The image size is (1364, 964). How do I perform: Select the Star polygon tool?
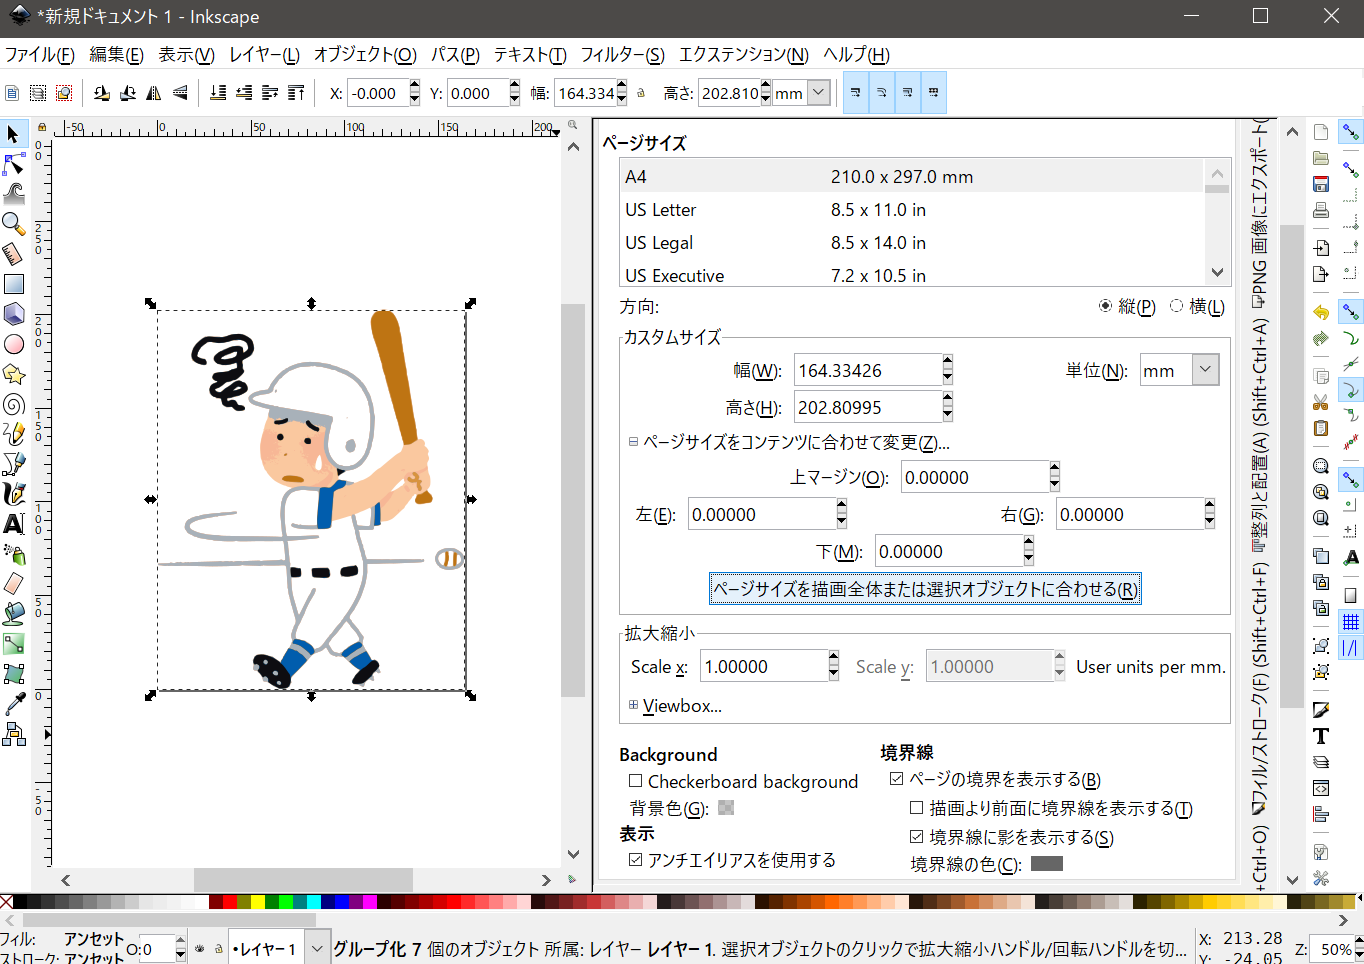pos(13,374)
